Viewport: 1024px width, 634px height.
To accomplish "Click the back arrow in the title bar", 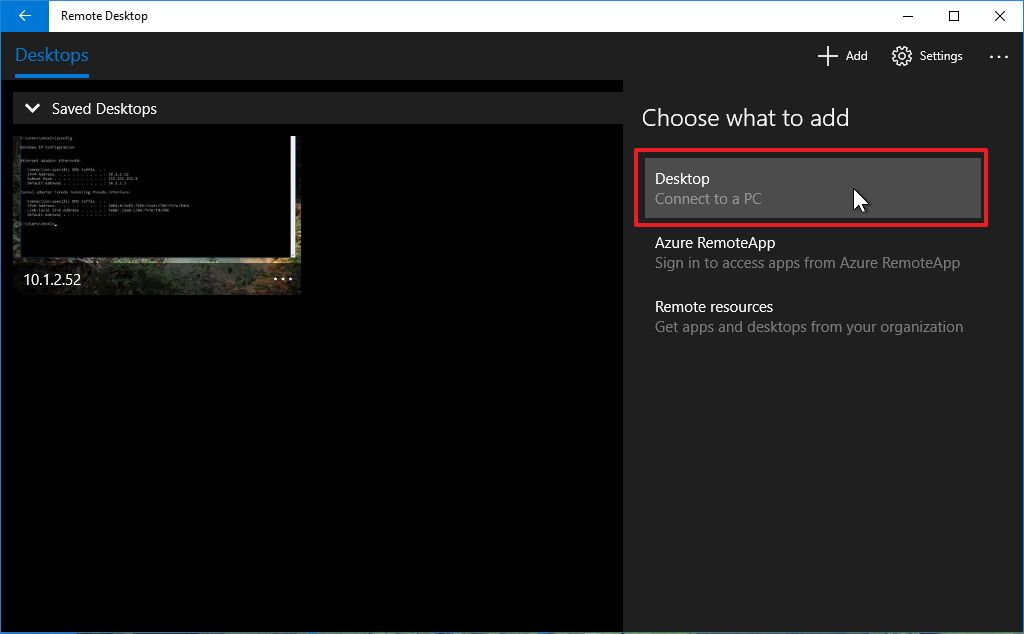I will click(22, 16).
